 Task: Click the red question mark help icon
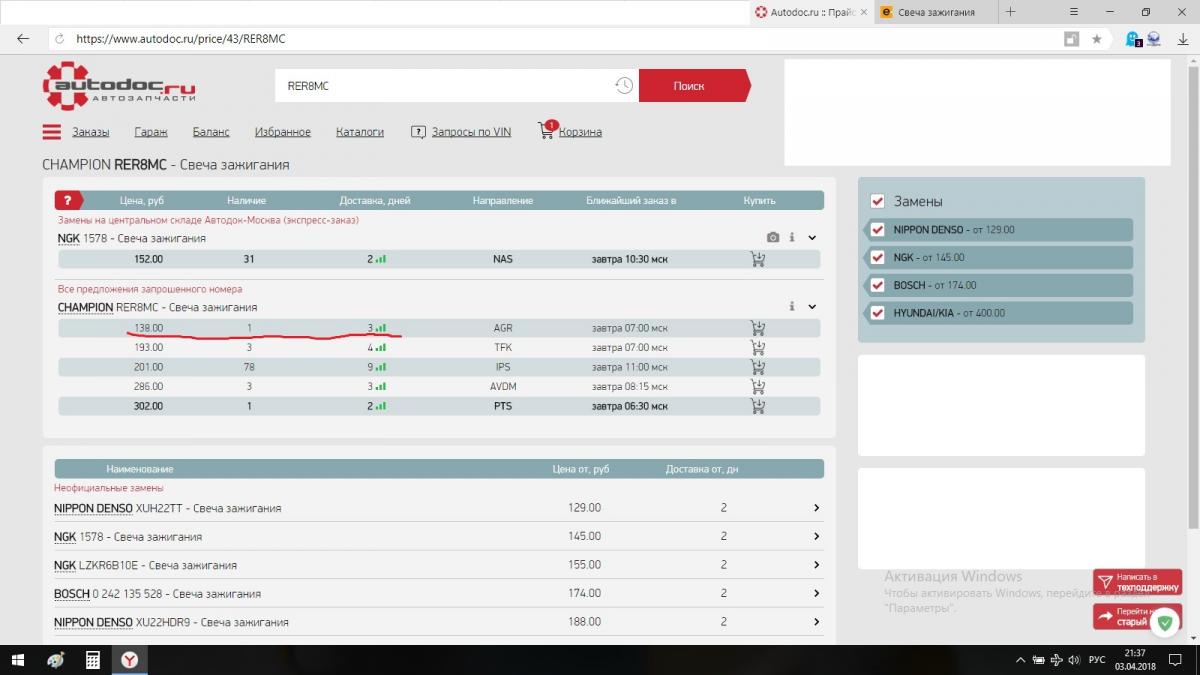pyautogui.click(x=68, y=200)
